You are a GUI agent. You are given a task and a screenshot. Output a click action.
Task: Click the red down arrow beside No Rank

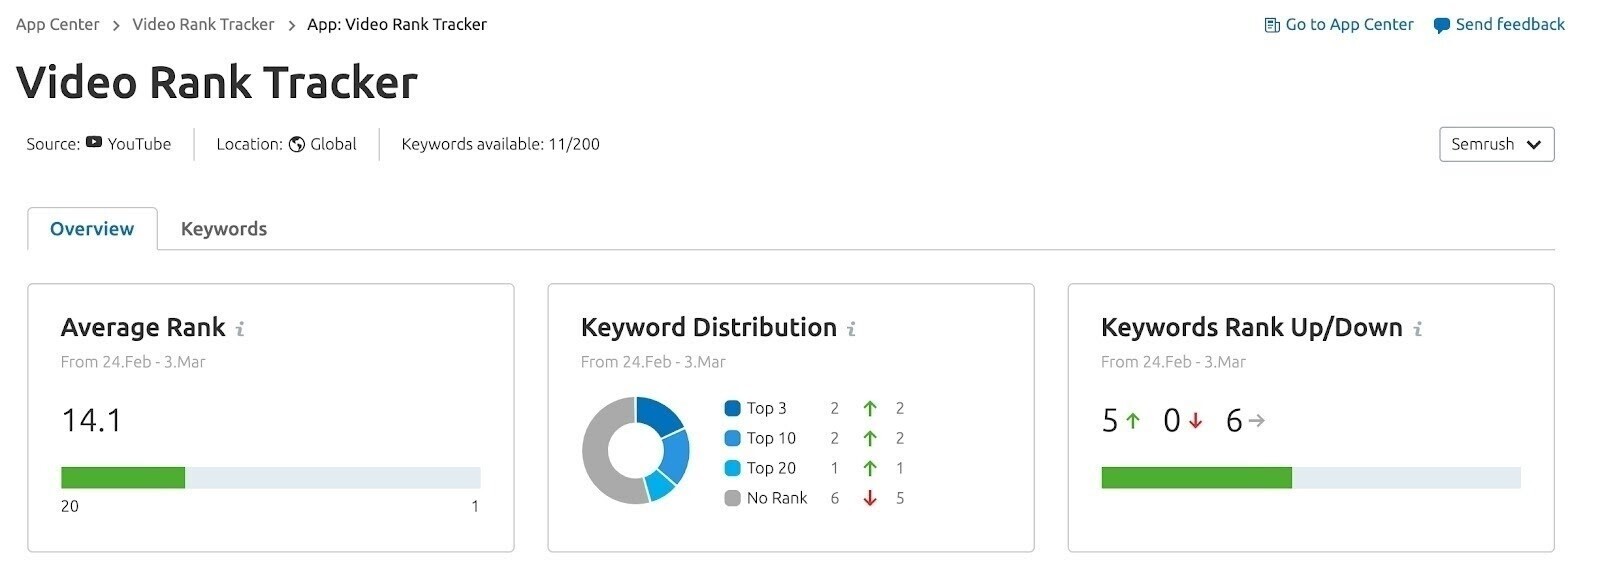coord(870,497)
